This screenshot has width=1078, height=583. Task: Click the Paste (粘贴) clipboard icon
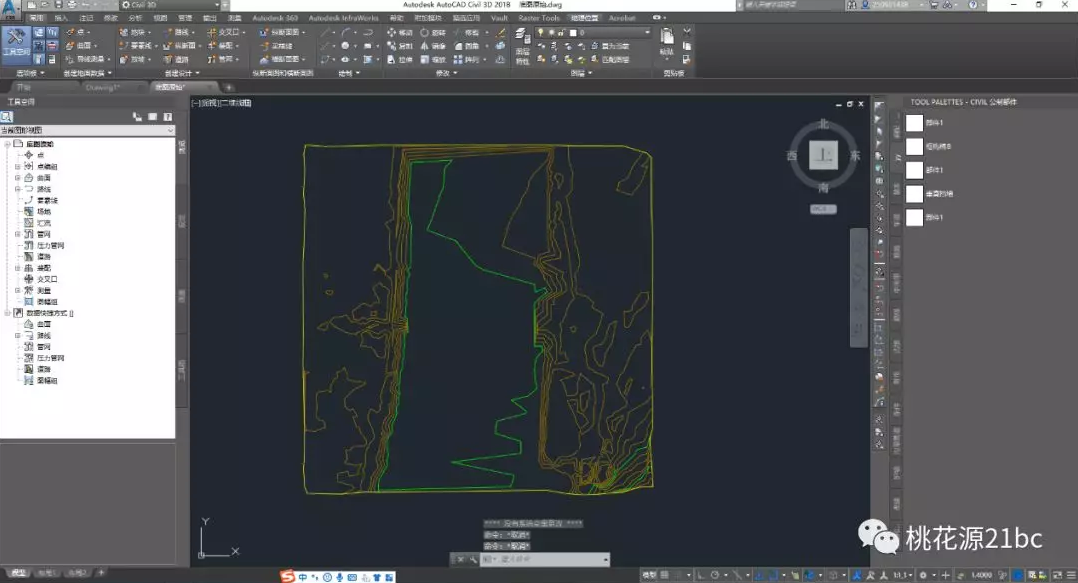[667, 37]
